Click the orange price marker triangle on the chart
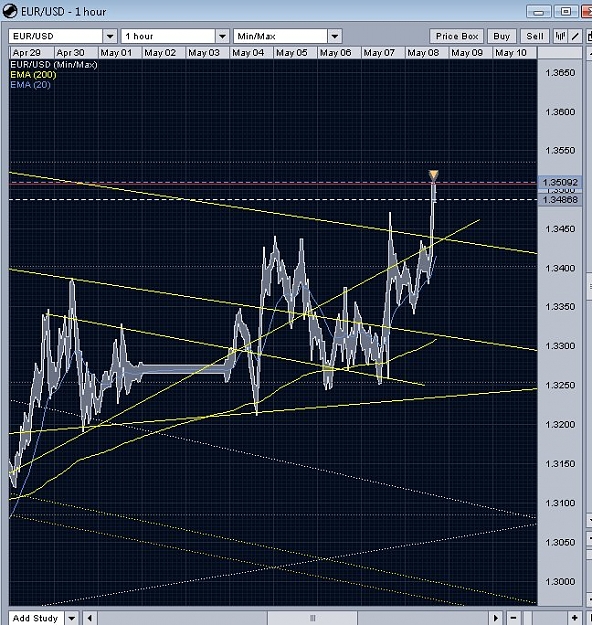Image resolution: width=592 pixels, height=625 pixels. click(x=433, y=175)
